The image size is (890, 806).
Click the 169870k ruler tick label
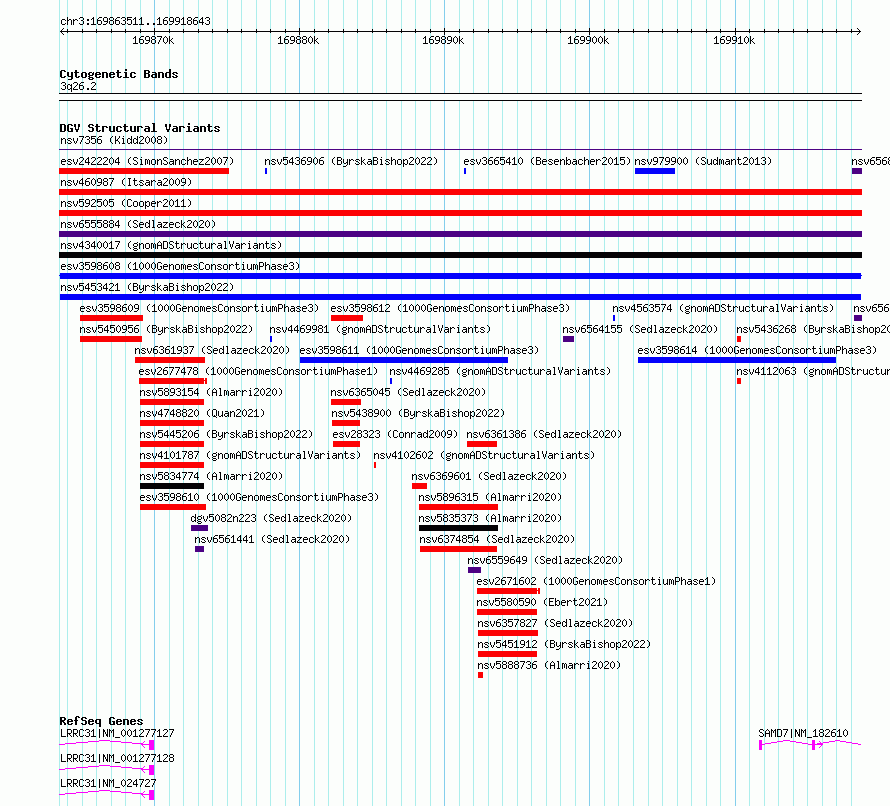tap(153, 40)
